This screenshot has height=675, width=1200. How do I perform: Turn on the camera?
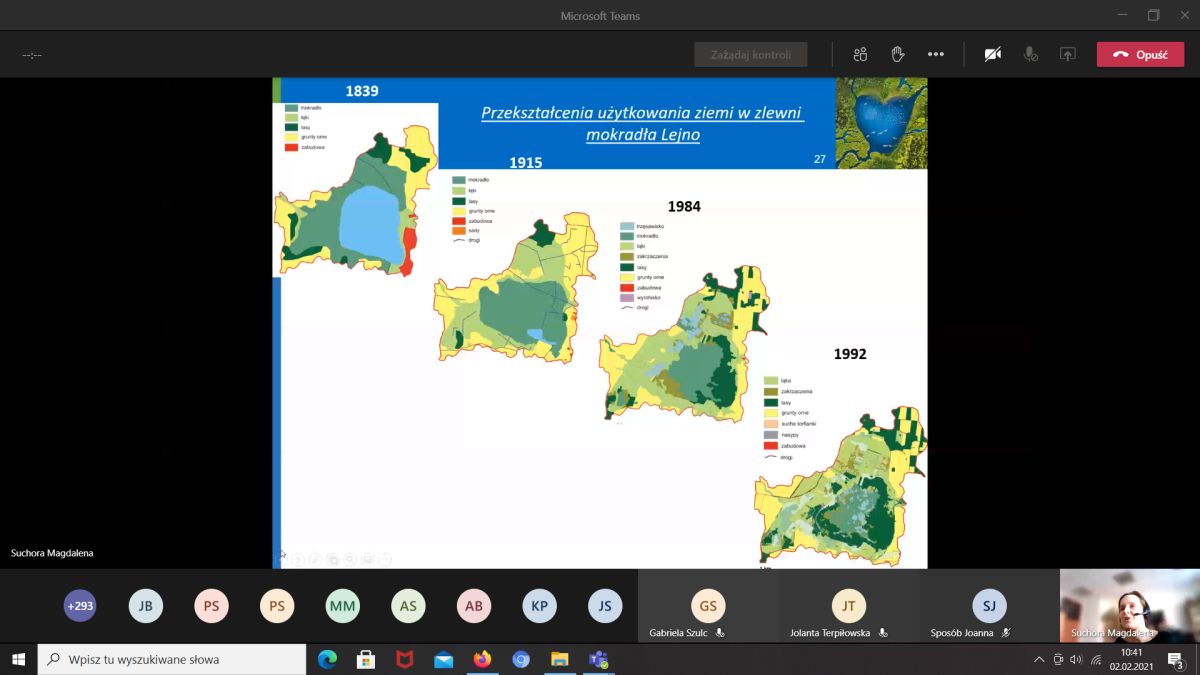992,55
